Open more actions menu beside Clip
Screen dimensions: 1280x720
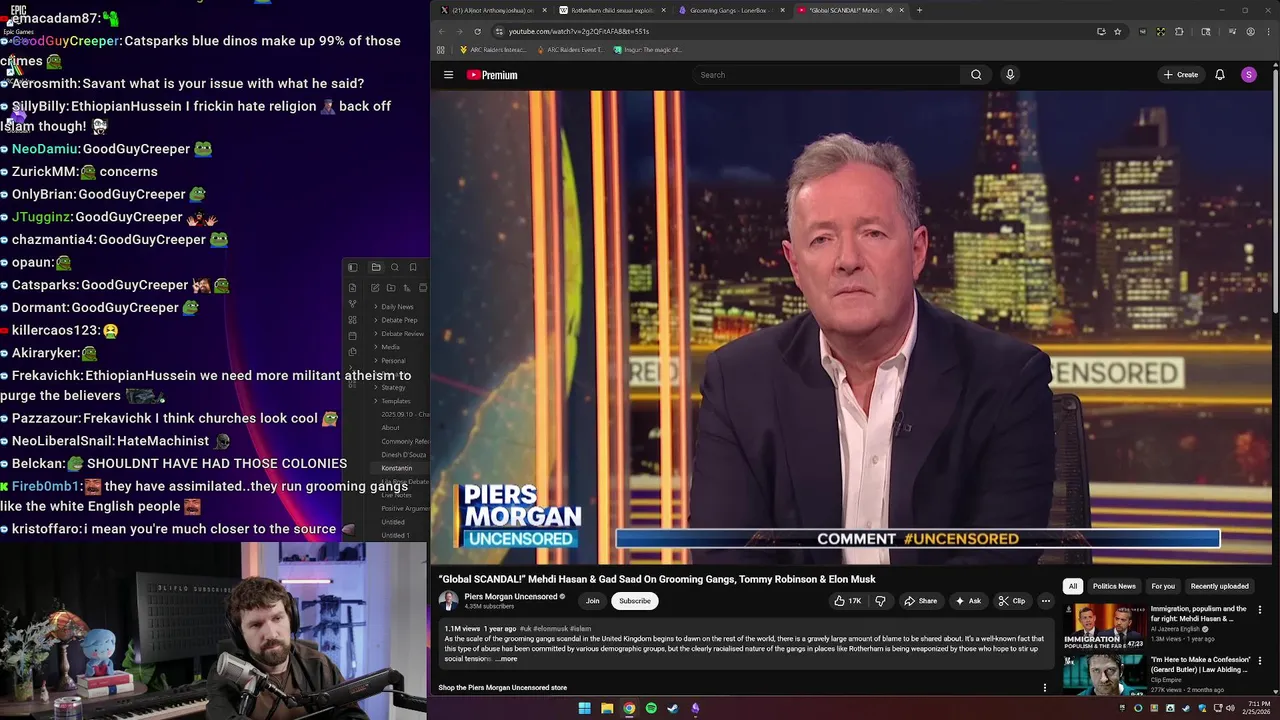coord(1045,601)
